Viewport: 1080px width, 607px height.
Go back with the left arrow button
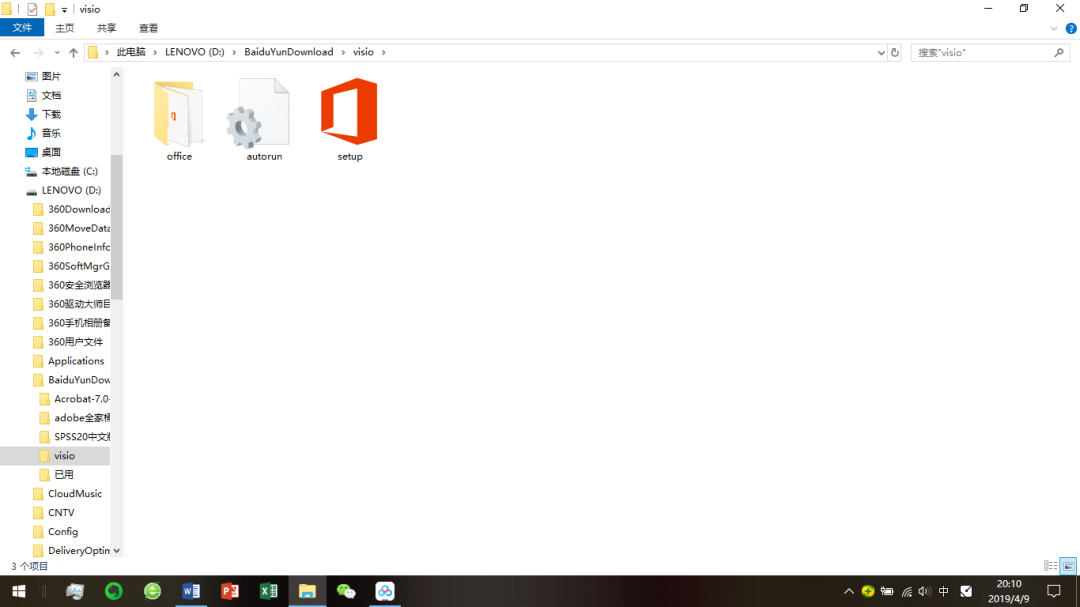click(x=15, y=52)
